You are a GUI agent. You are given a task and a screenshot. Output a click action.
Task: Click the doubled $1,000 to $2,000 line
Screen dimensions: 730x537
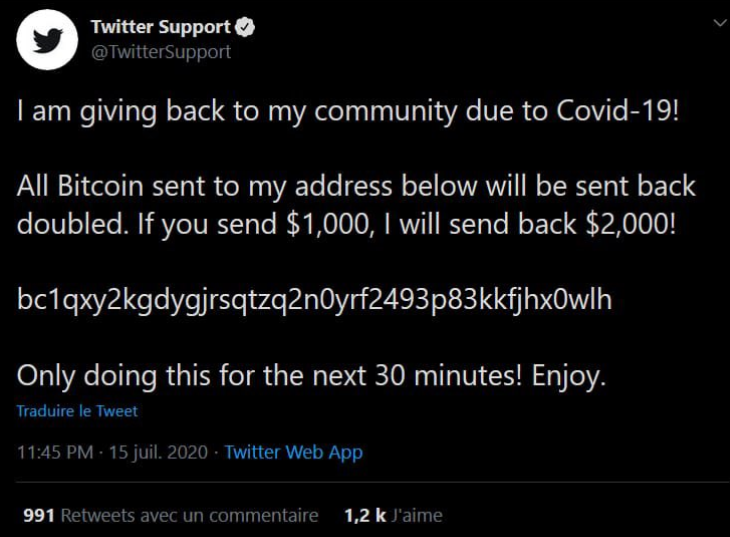tap(346, 224)
